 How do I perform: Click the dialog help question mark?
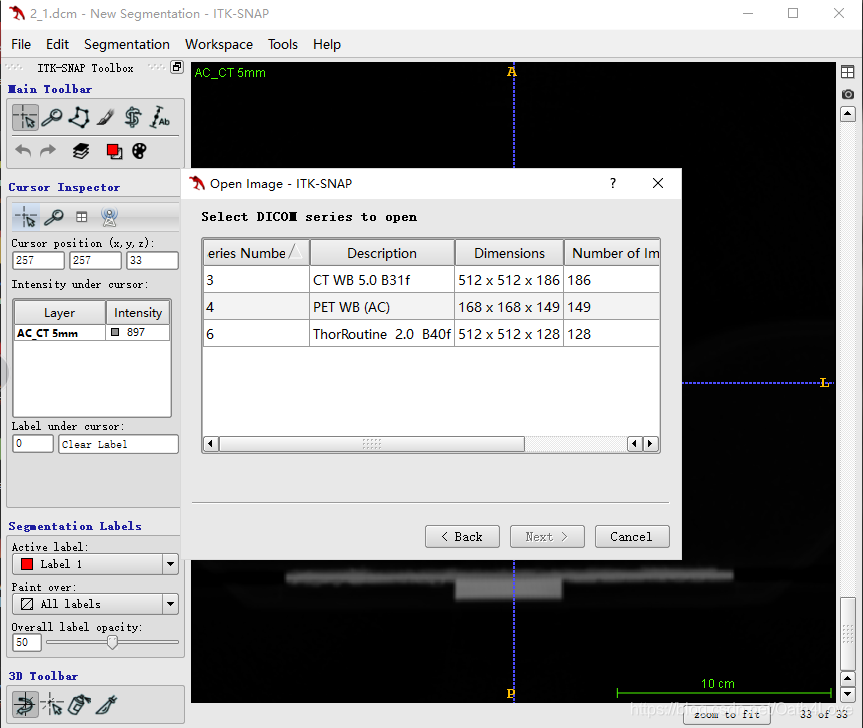coord(613,183)
